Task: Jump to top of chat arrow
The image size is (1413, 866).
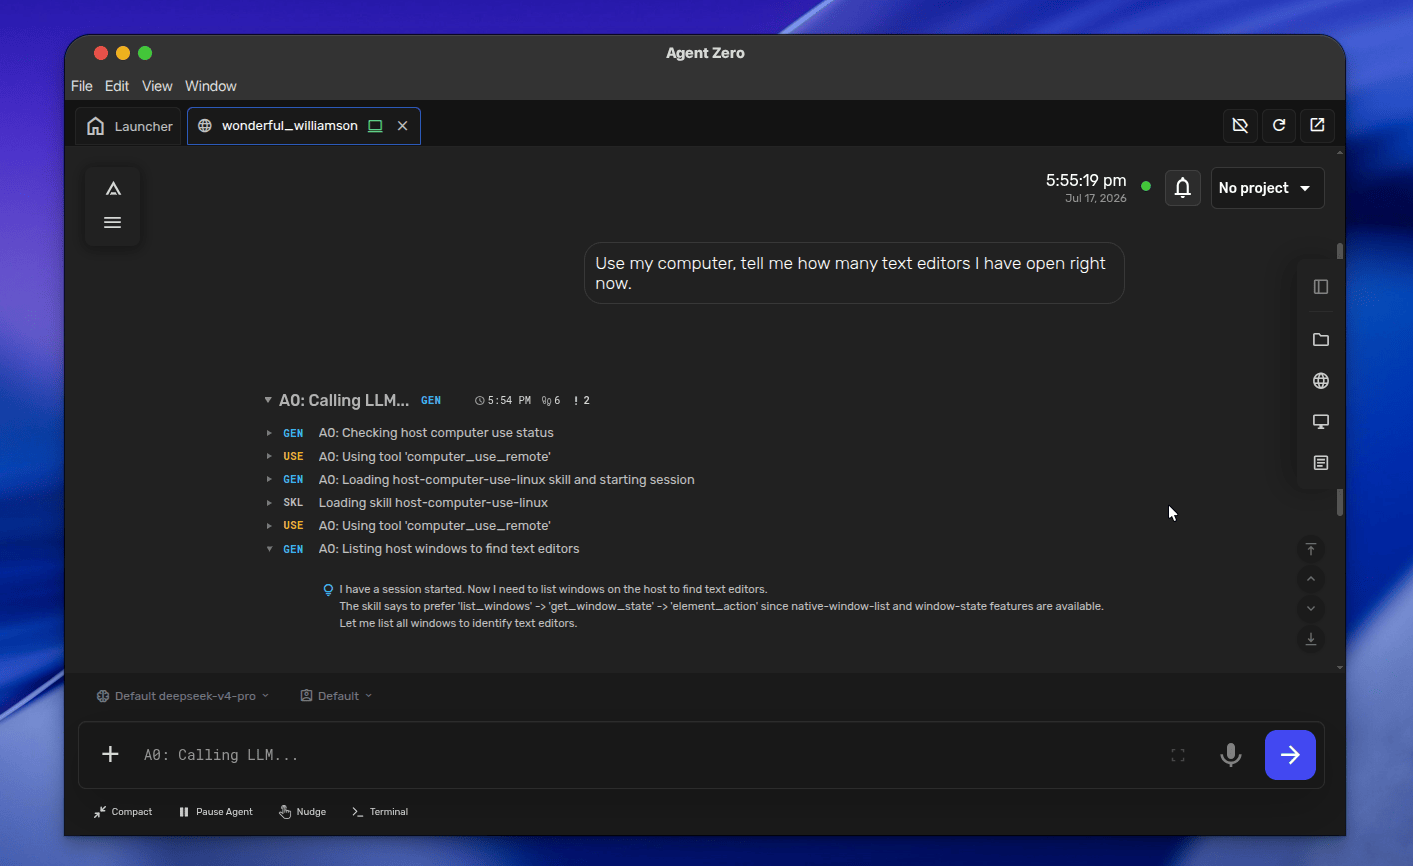Action: [1311, 549]
